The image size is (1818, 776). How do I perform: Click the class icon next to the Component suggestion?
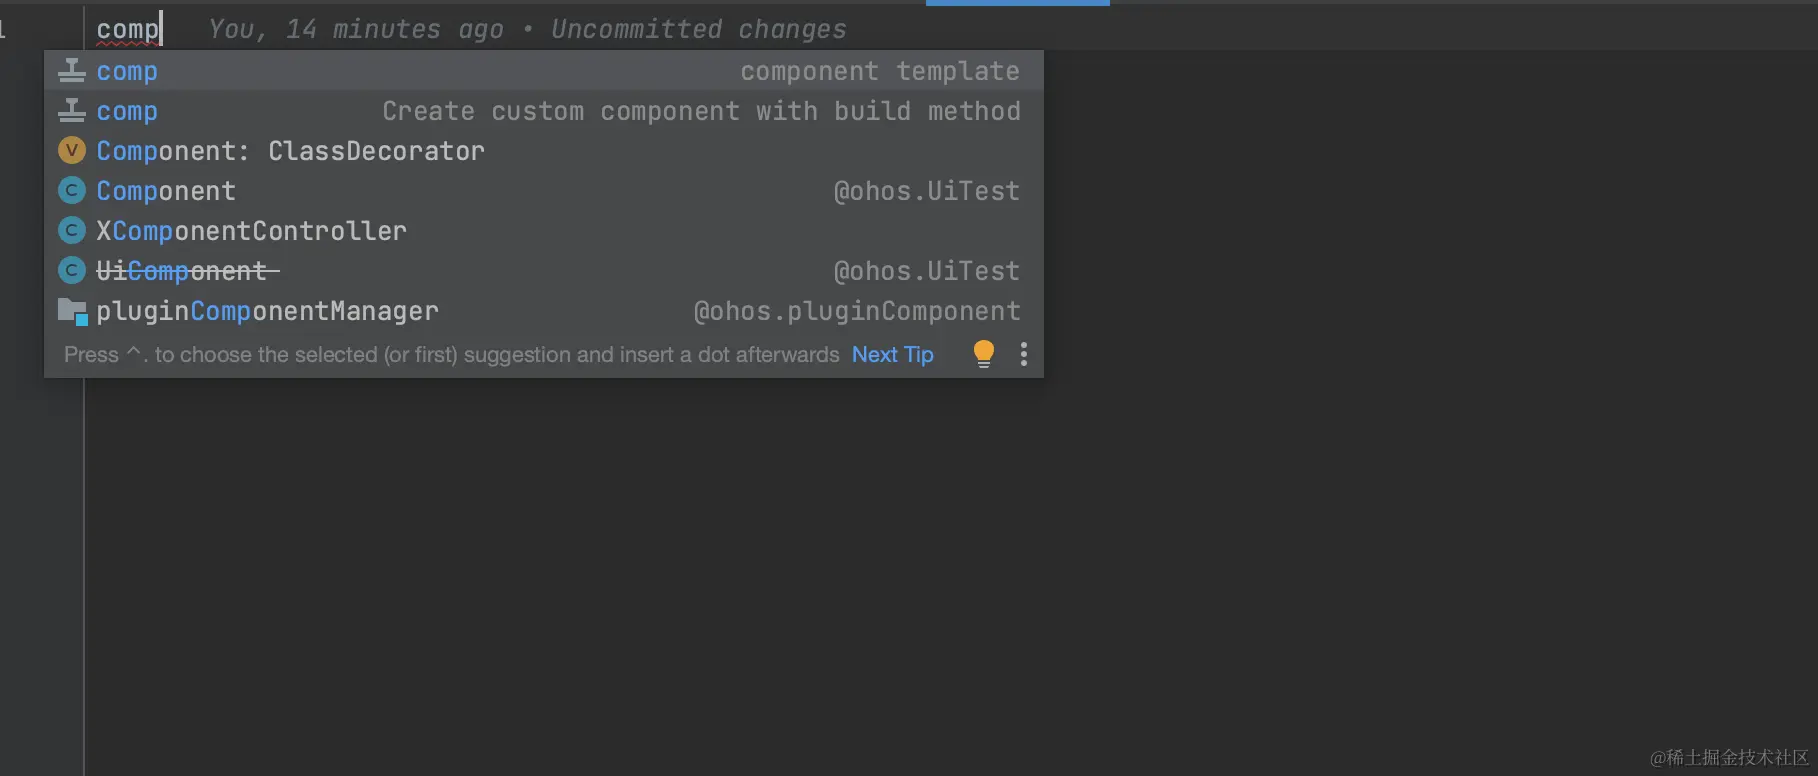(x=71, y=191)
